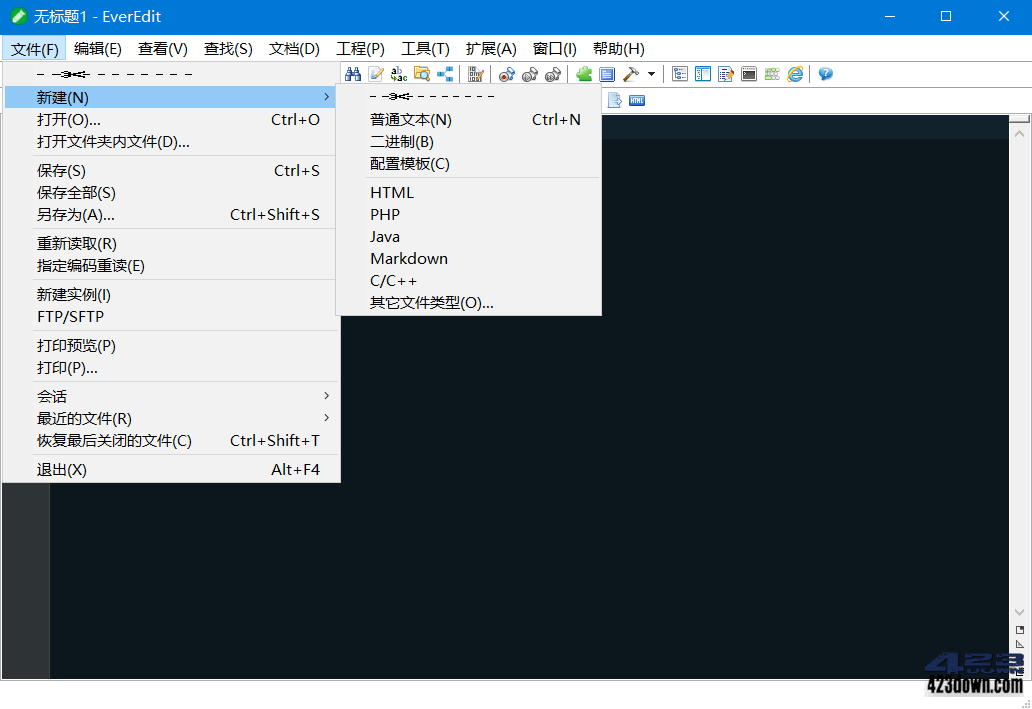The height and width of the screenshot is (709, 1032).
Task: Play the recorded macro
Action: click(530, 74)
